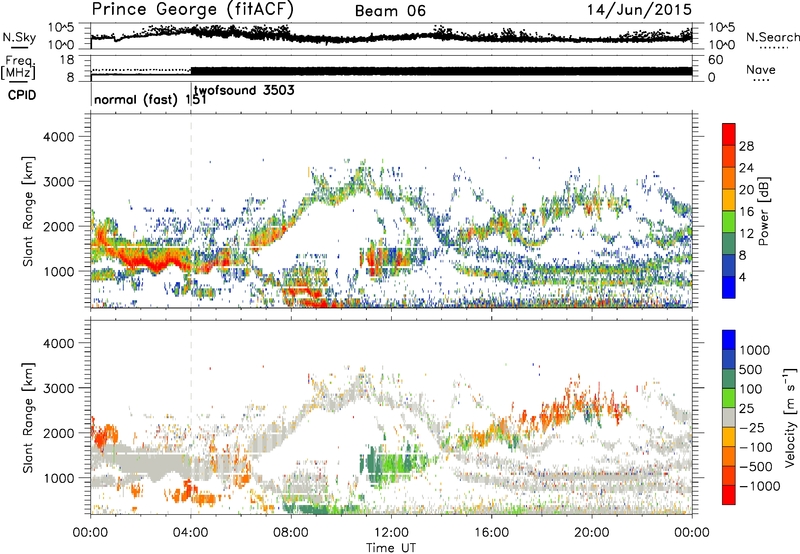Click the '20:00' time tick label

coord(592,533)
